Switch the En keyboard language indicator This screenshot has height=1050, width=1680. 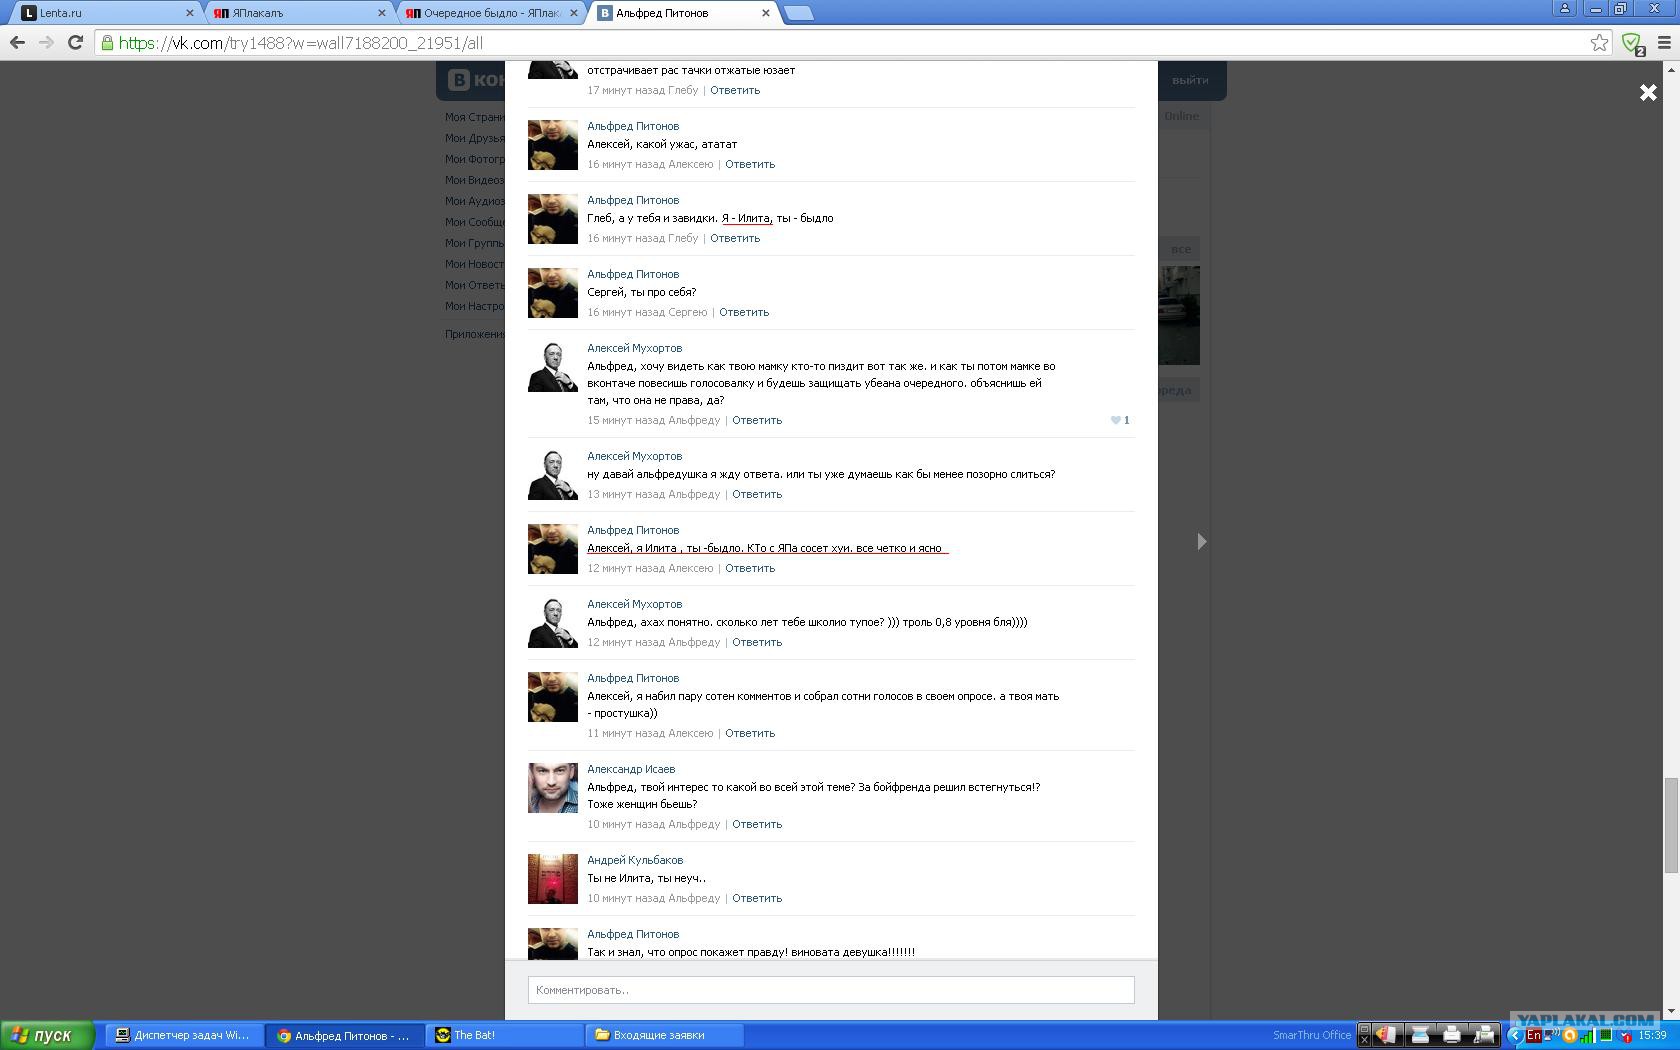click(1533, 1036)
